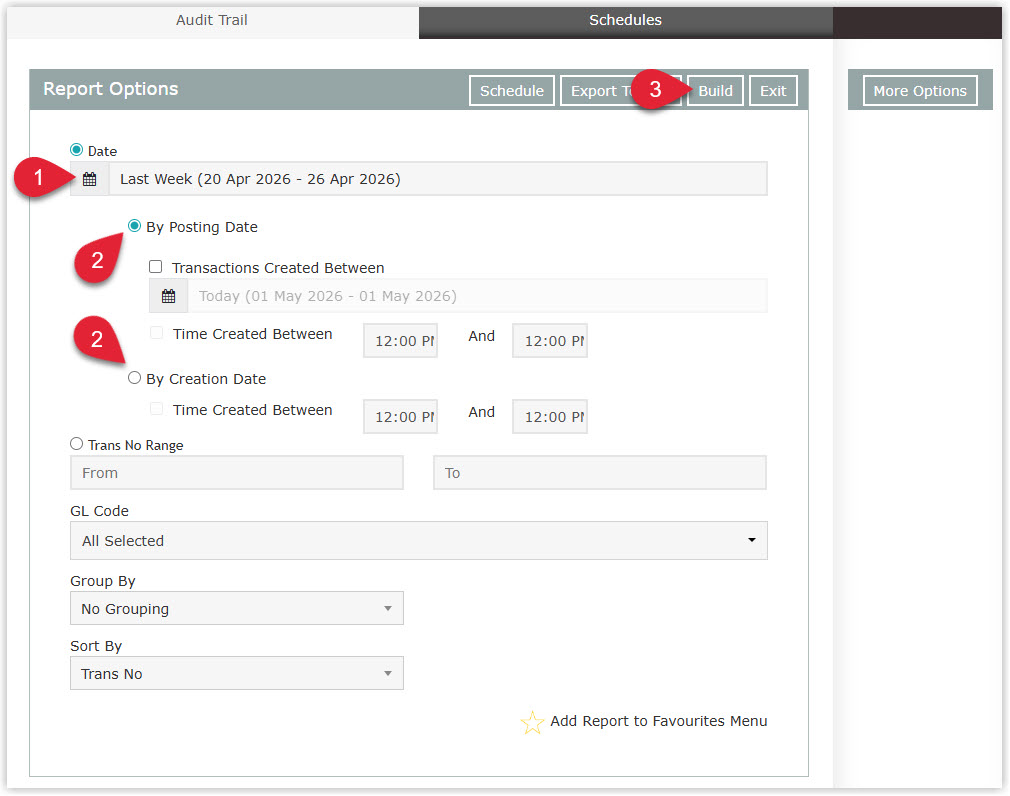
Task: Select the Date radio button
Action: 77,150
